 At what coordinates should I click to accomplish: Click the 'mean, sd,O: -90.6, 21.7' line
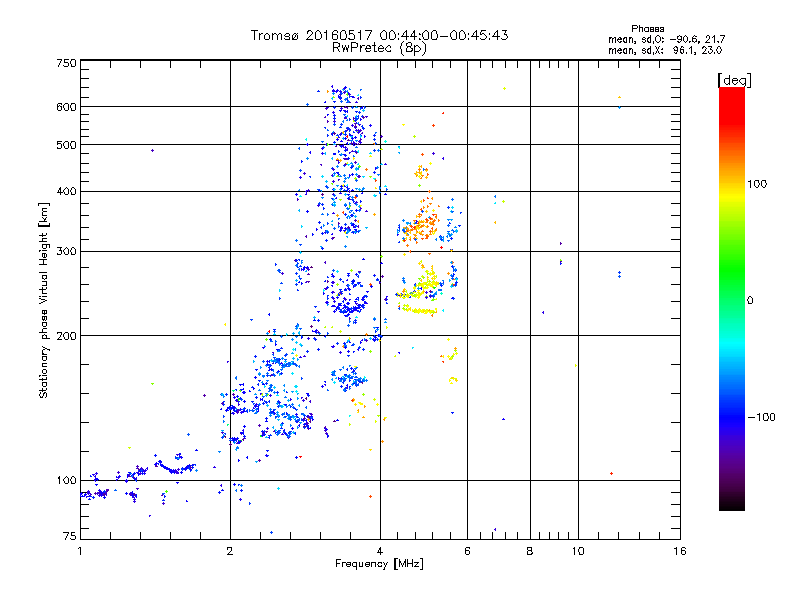click(x=666, y=39)
